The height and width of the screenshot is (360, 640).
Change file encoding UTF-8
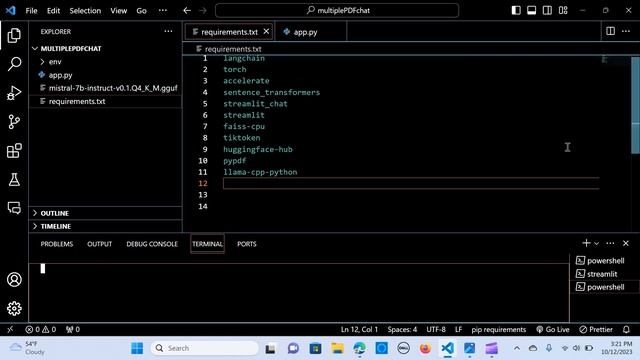point(436,329)
